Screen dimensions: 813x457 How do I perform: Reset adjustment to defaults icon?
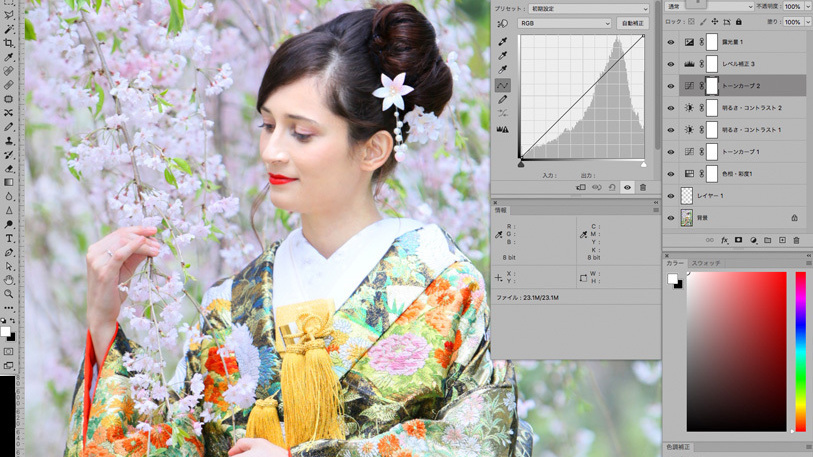click(612, 188)
